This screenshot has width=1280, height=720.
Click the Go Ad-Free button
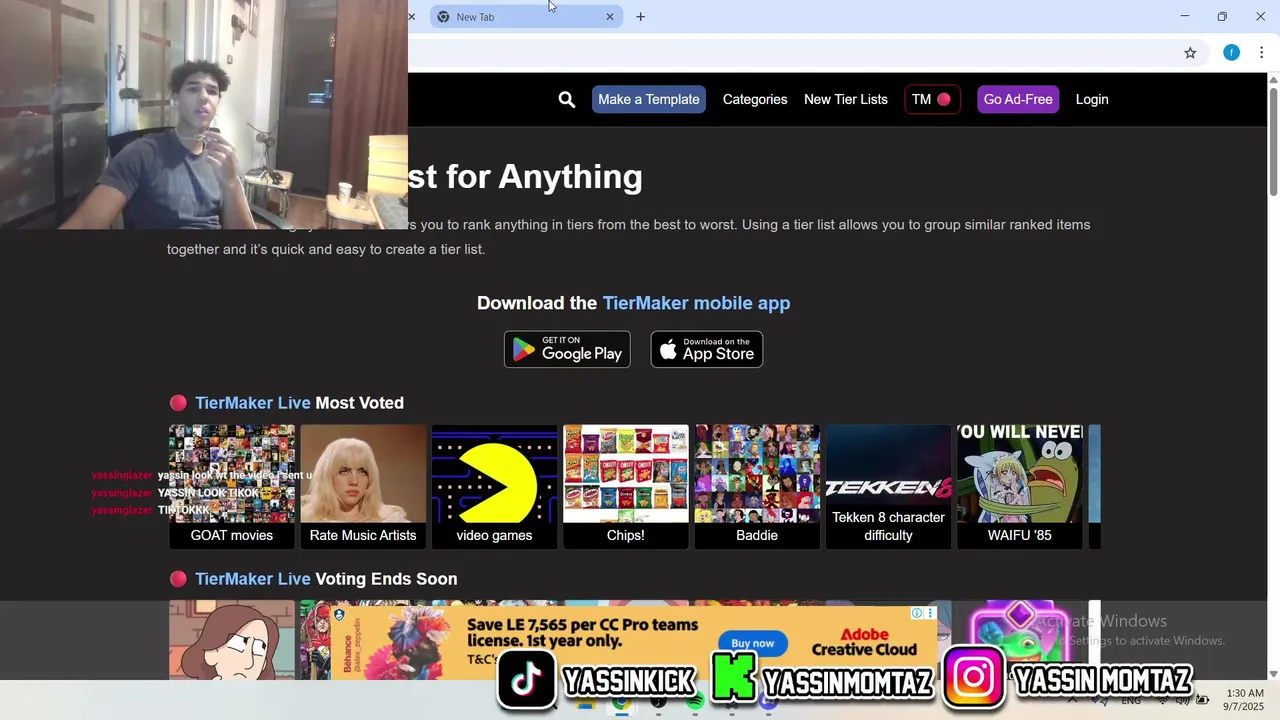(1018, 99)
